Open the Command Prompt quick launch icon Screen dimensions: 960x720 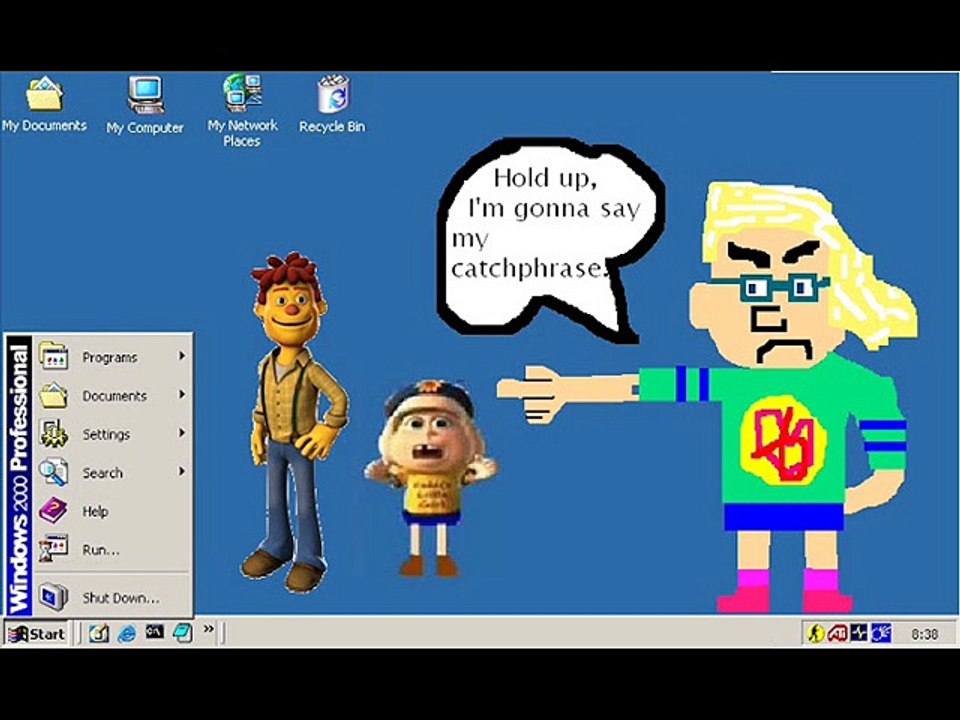[154, 631]
